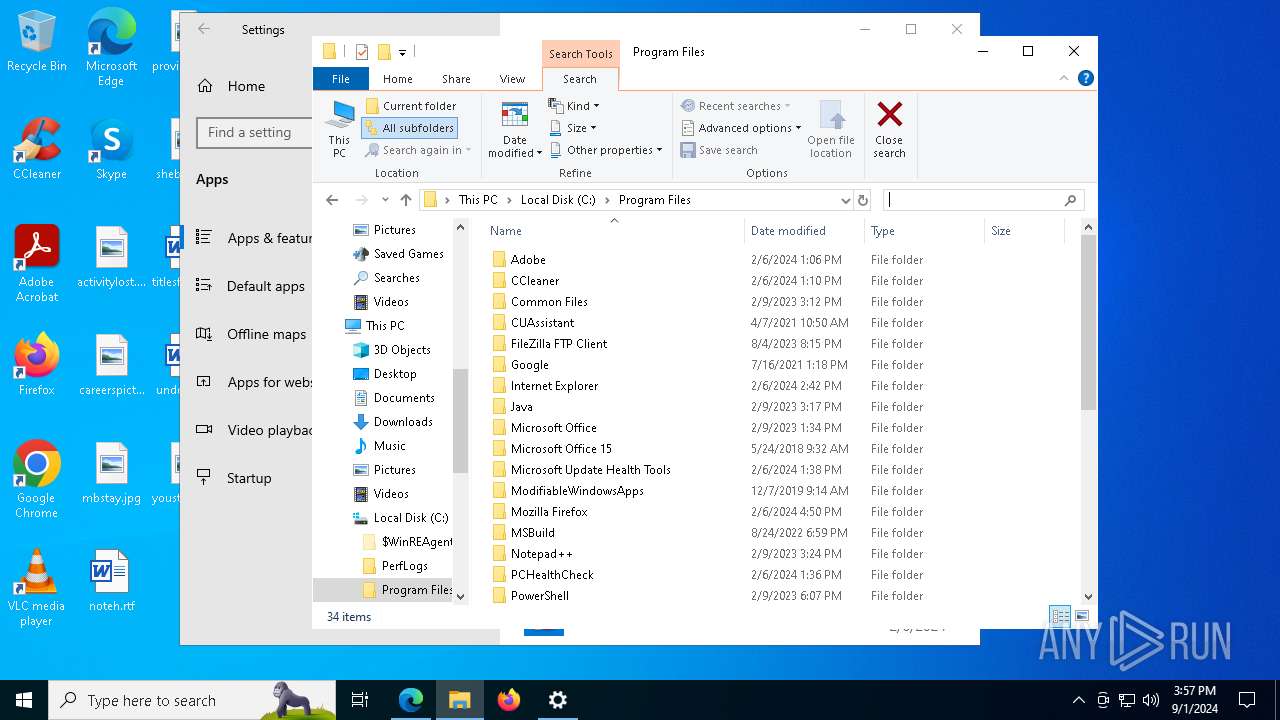Open Firefox from taskbar
Viewport: 1280px width, 720px height.
pos(509,700)
